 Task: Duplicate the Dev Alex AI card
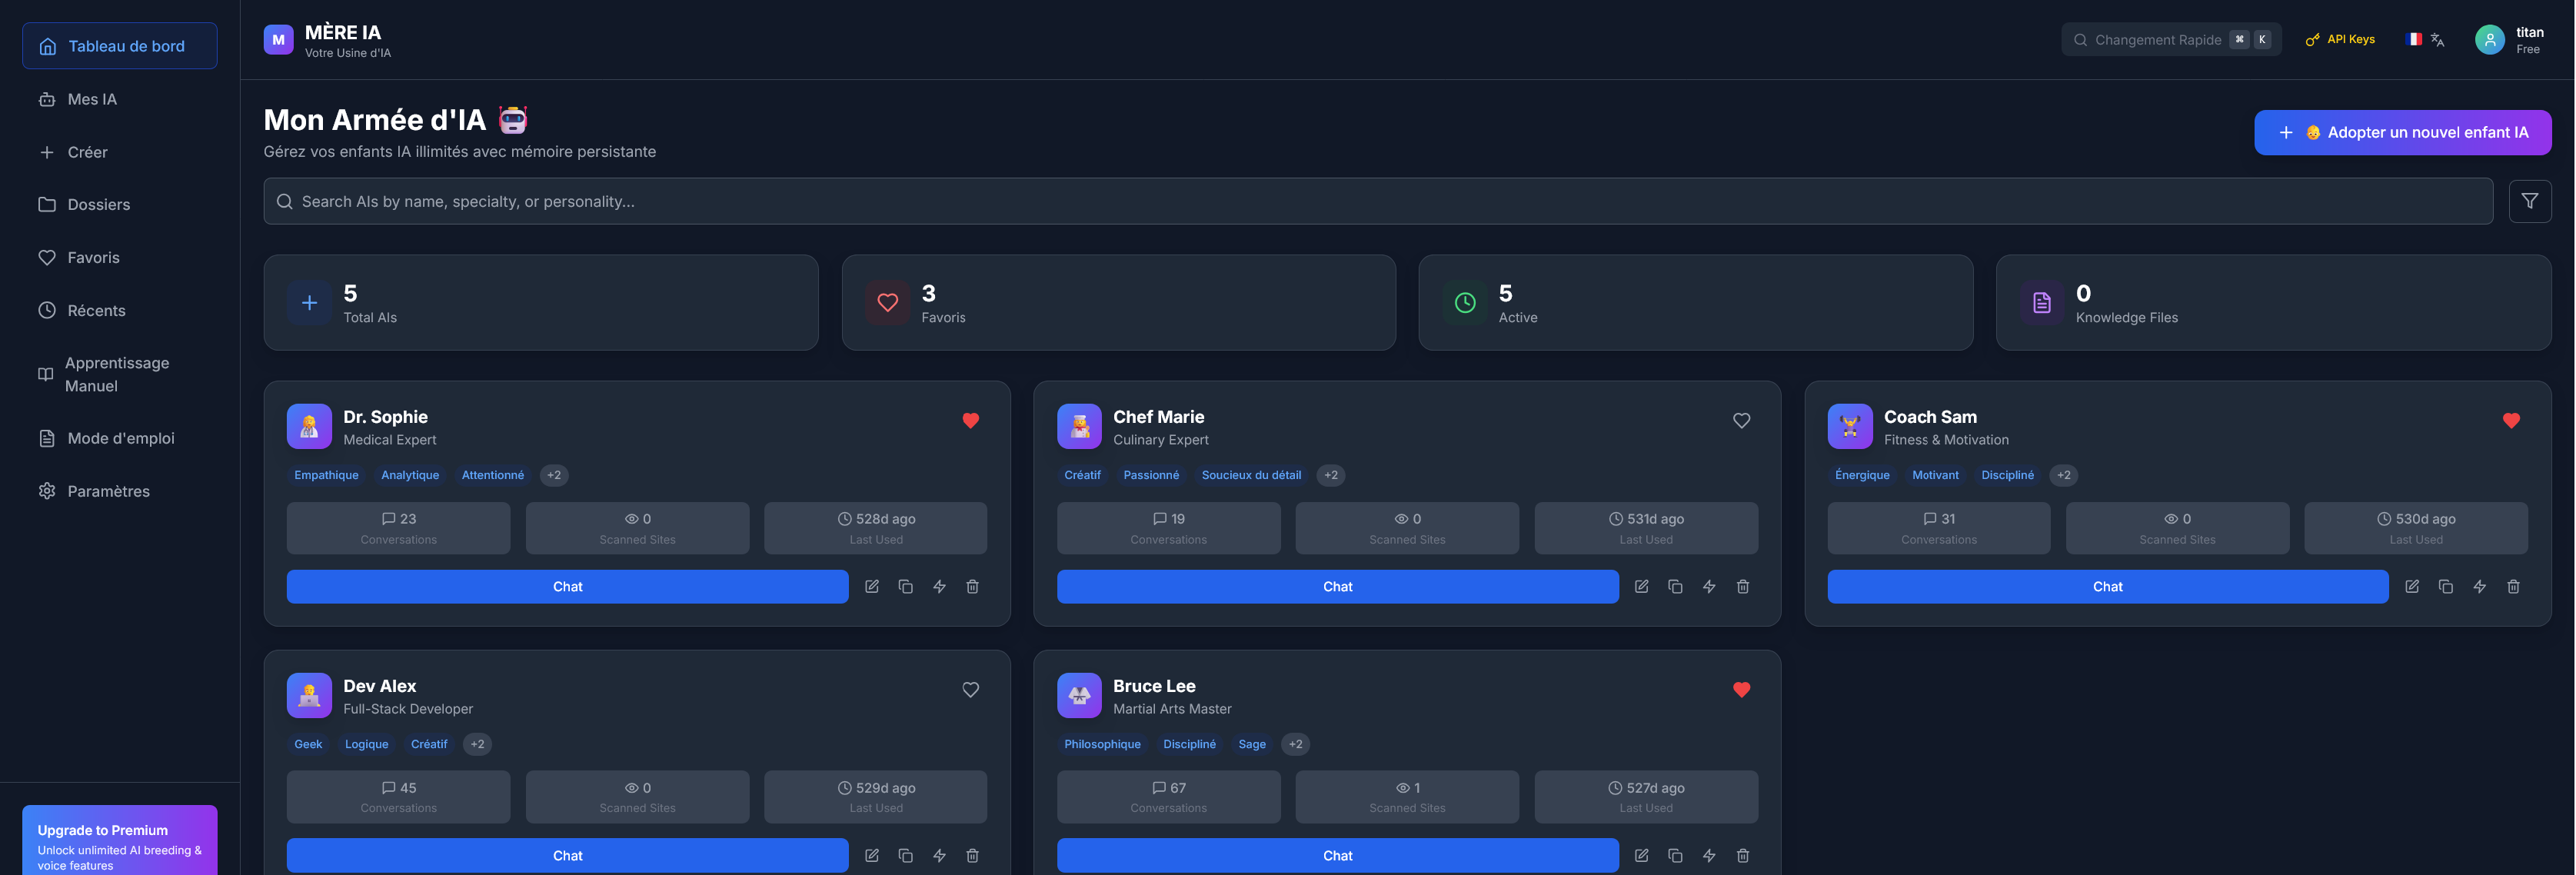(906, 856)
